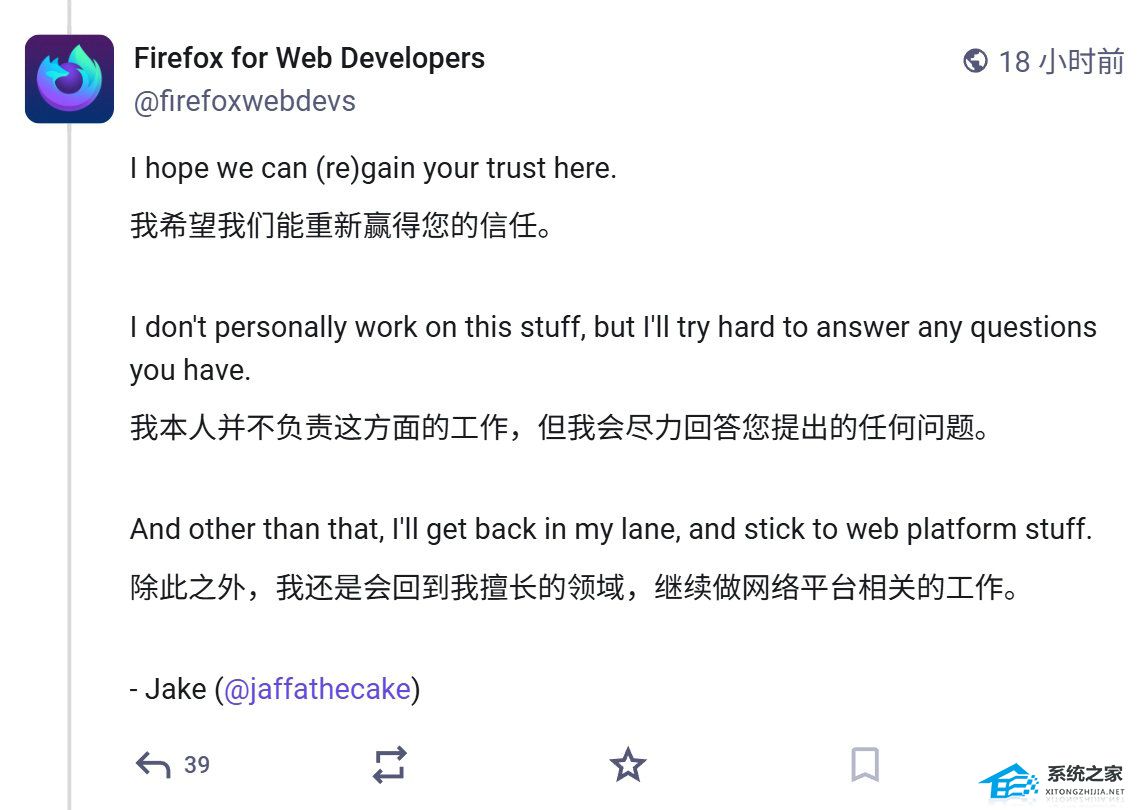Click the XITONGZHIJIA.NET watermark URL
Image resolution: width=1140 pixels, height=810 pixels.
(1085, 792)
